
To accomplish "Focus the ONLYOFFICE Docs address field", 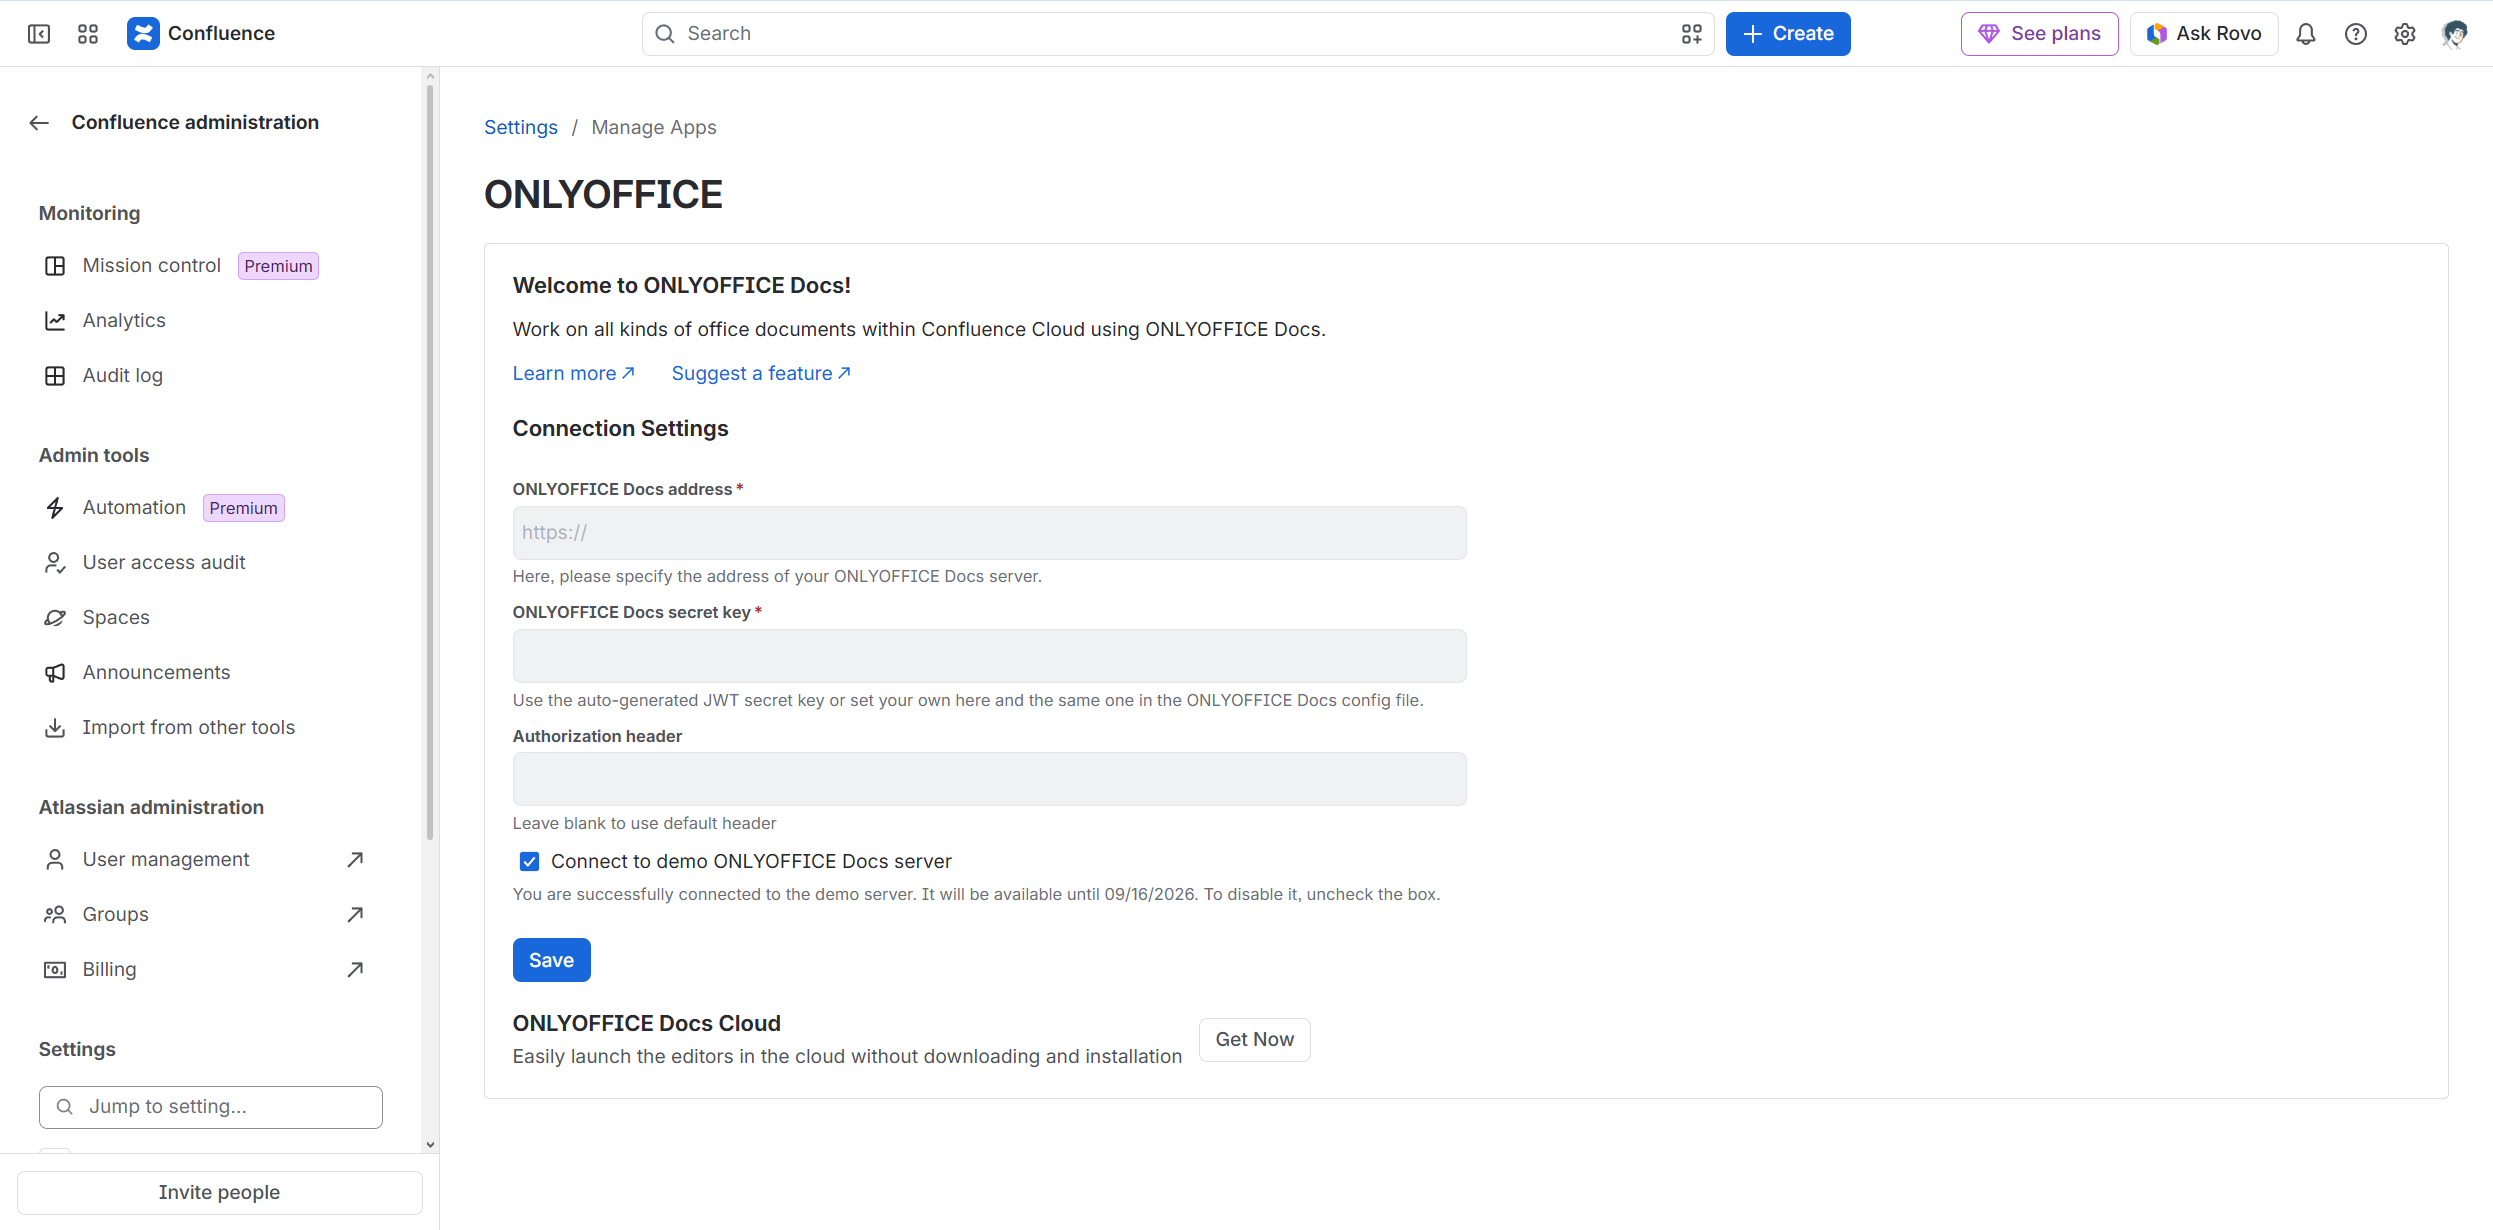I will coord(989,533).
